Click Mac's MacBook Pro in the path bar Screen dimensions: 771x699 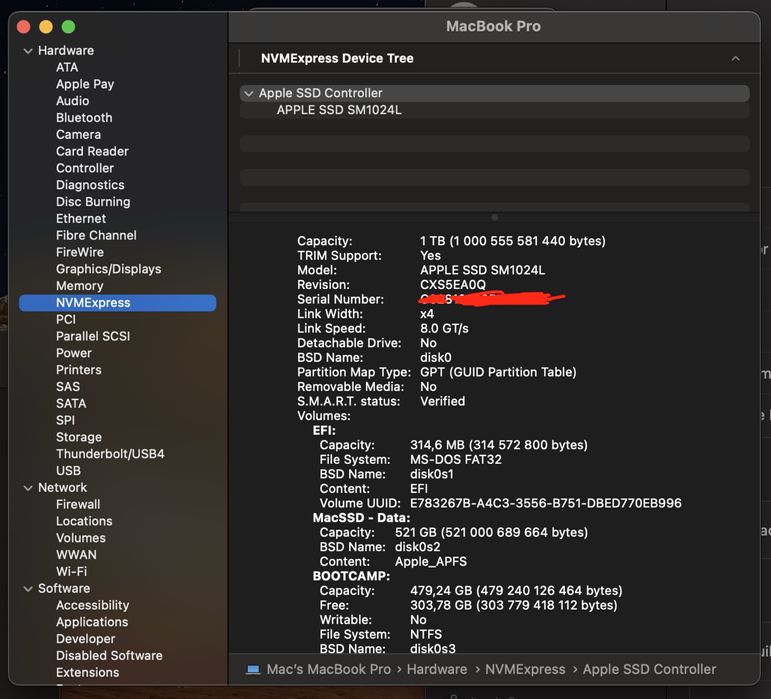tap(328, 670)
